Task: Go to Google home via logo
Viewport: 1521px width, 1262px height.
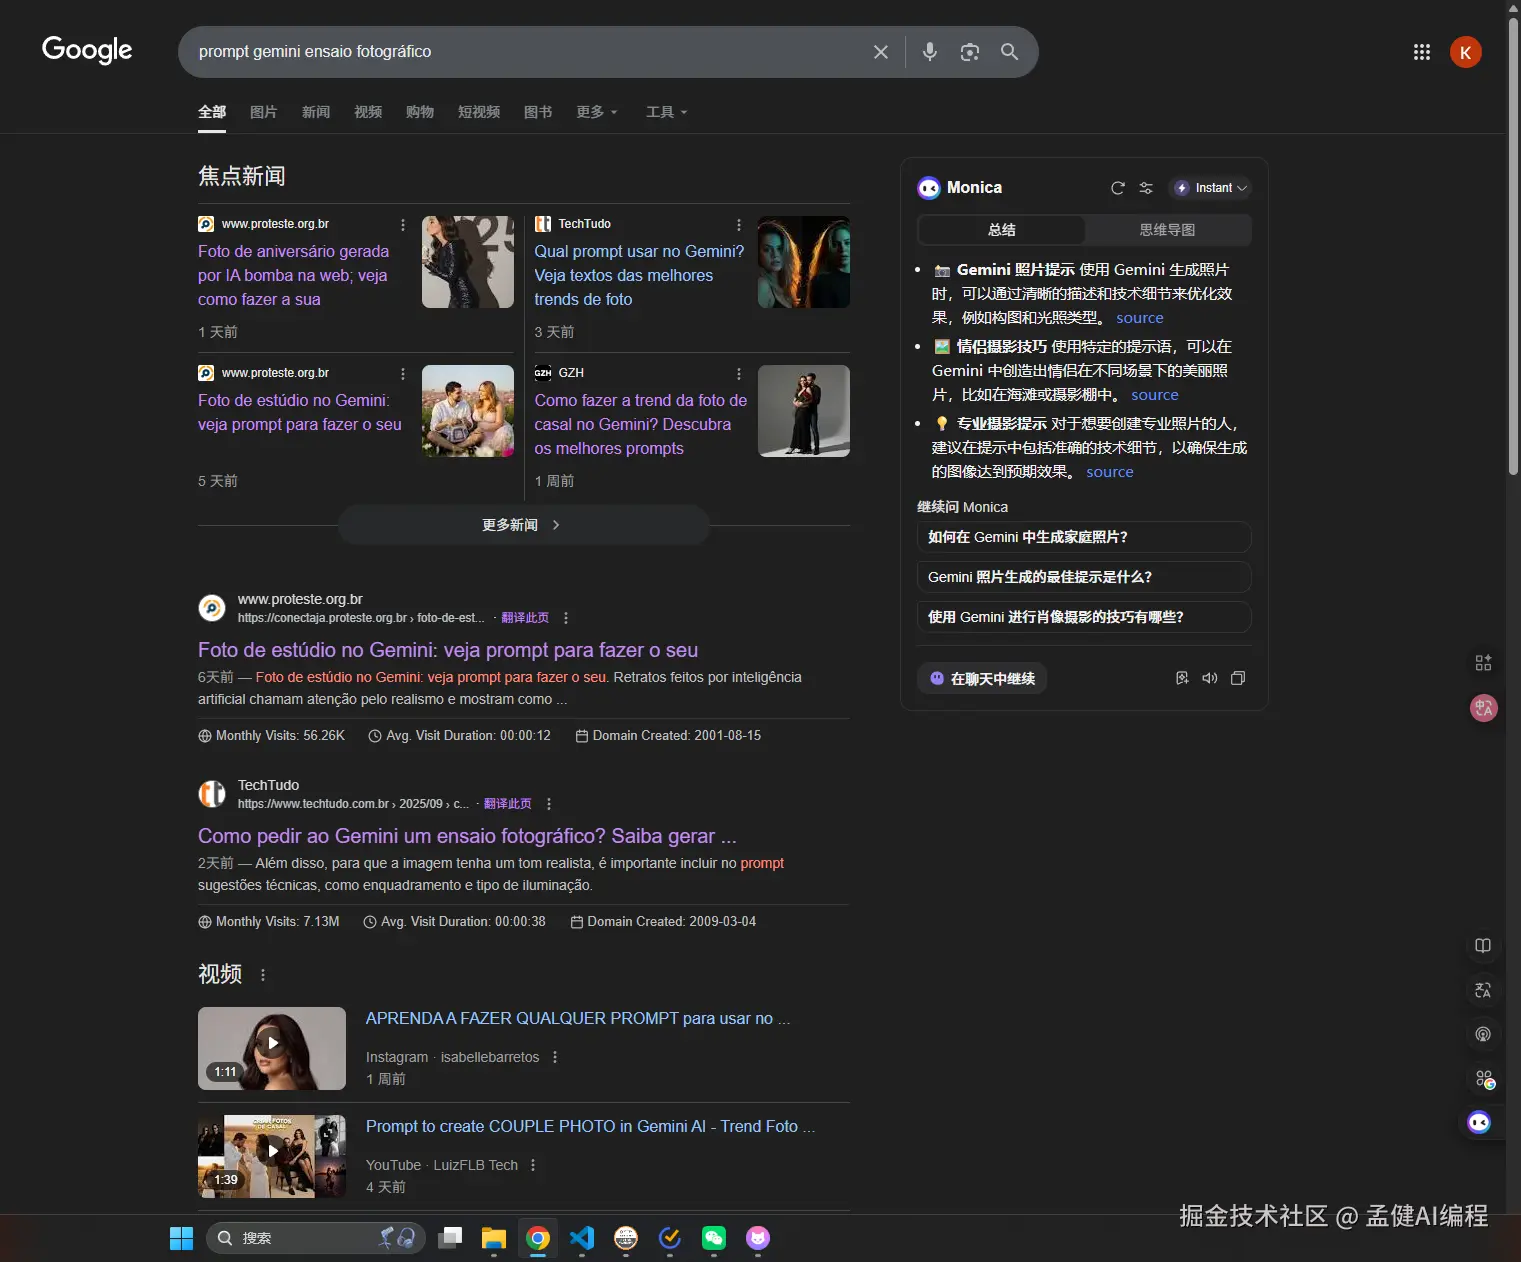Action: coord(87,50)
